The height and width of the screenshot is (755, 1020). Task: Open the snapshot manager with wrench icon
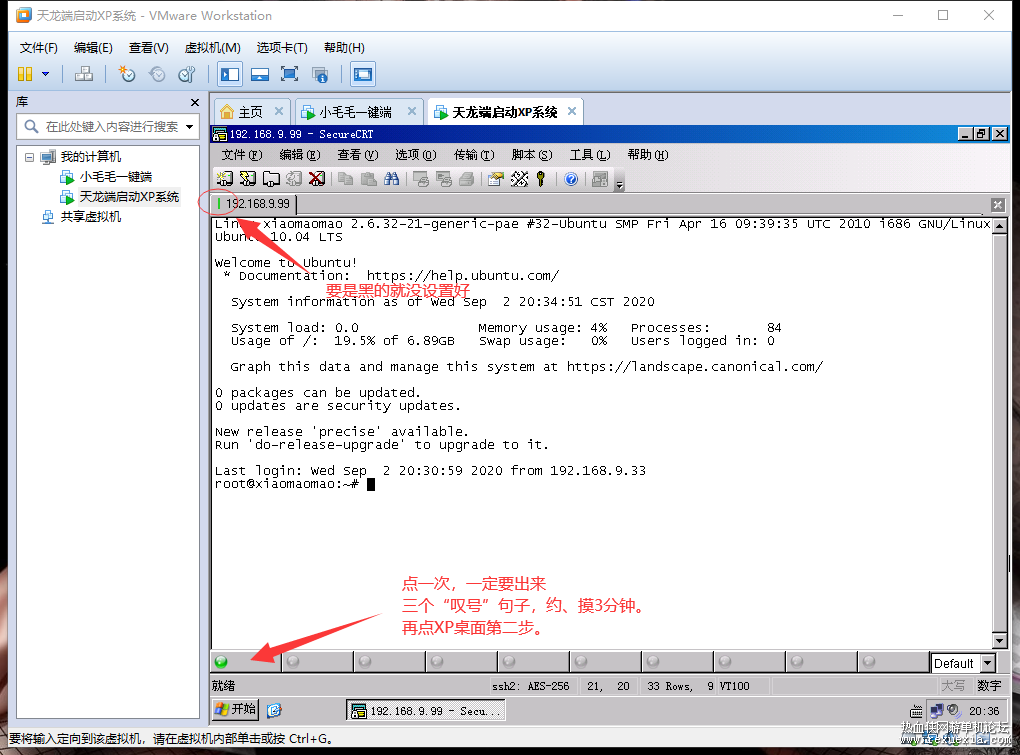coord(187,74)
